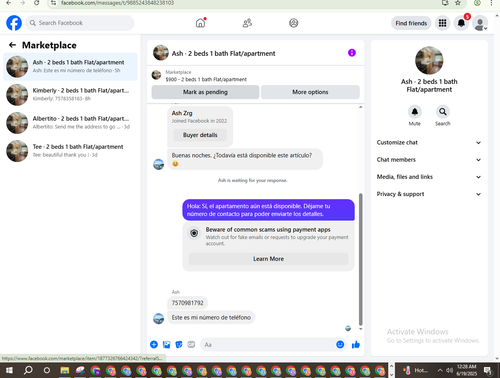
Task: Click Learn More about scams
Action: pyautogui.click(x=268, y=259)
